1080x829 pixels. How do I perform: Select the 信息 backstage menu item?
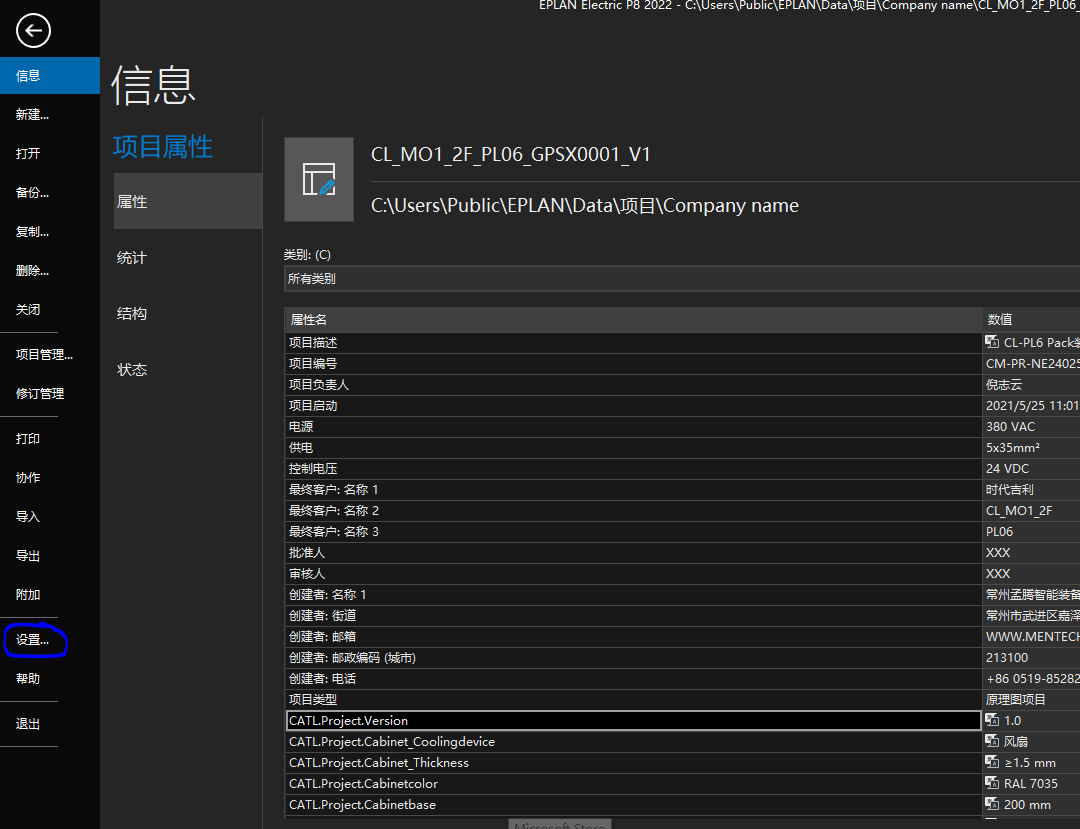(x=50, y=76)
